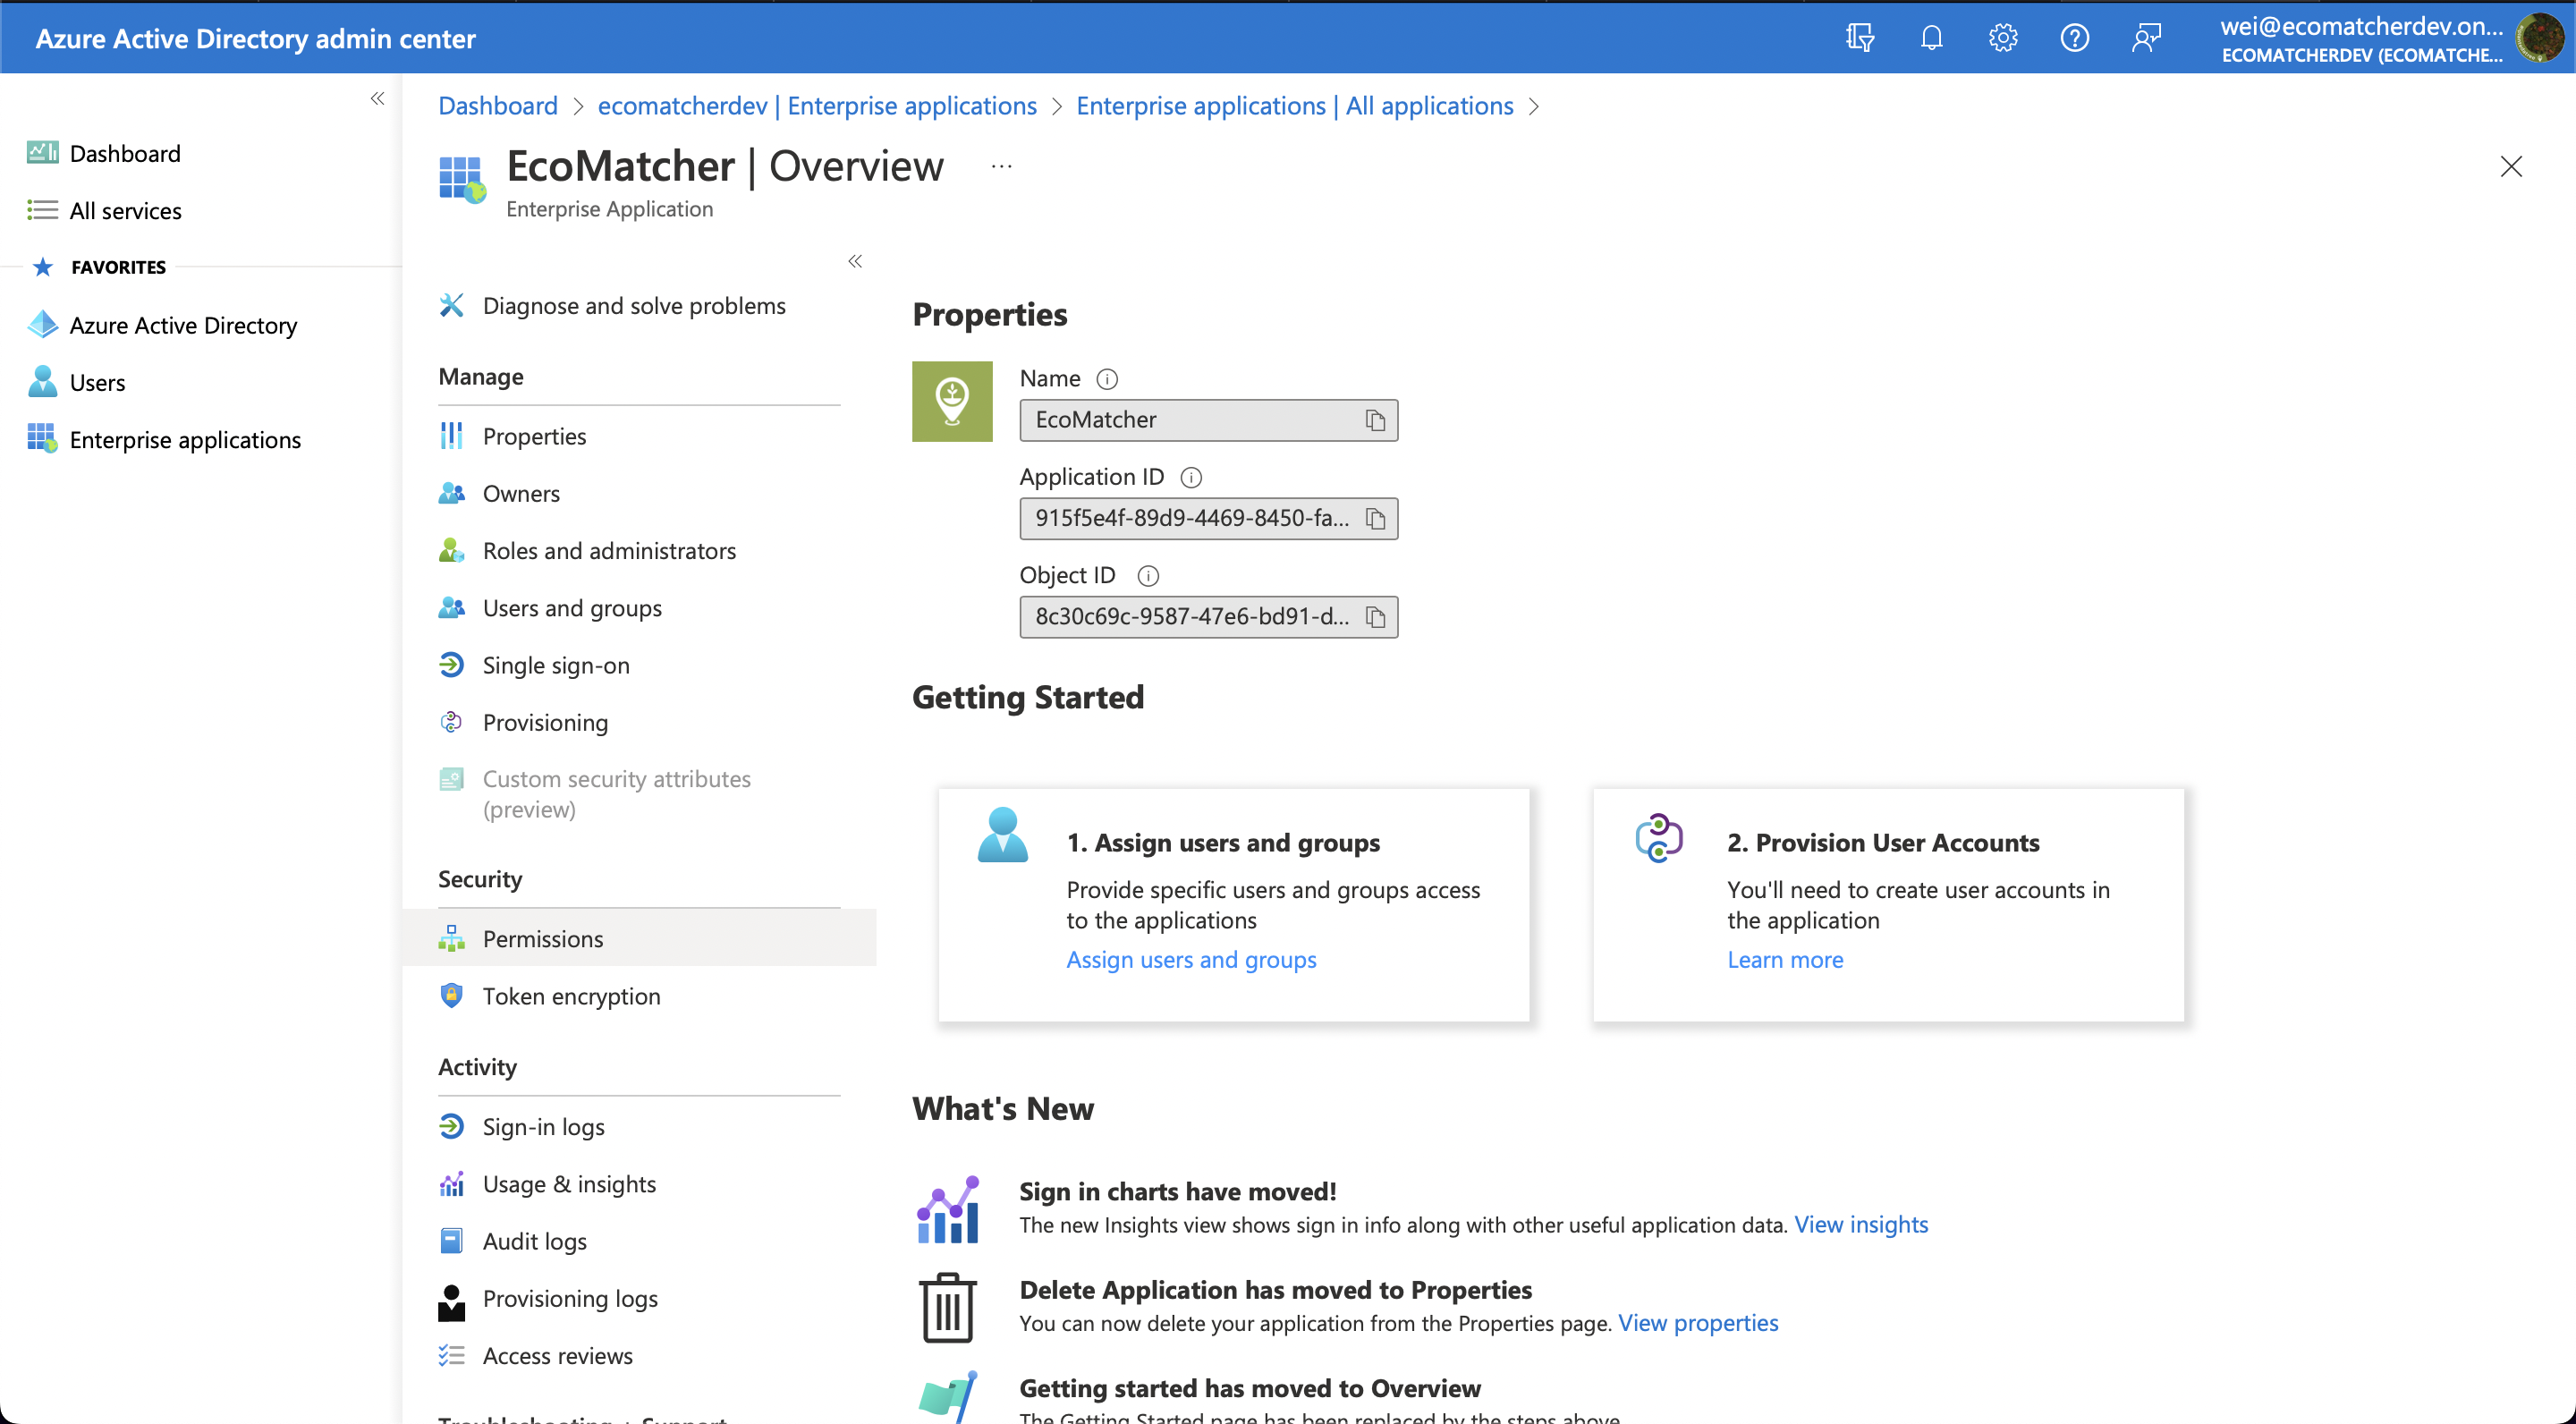Copy the Object ID value
This screenshot has width=2576, height=1424.
(x=1375, y=616)
